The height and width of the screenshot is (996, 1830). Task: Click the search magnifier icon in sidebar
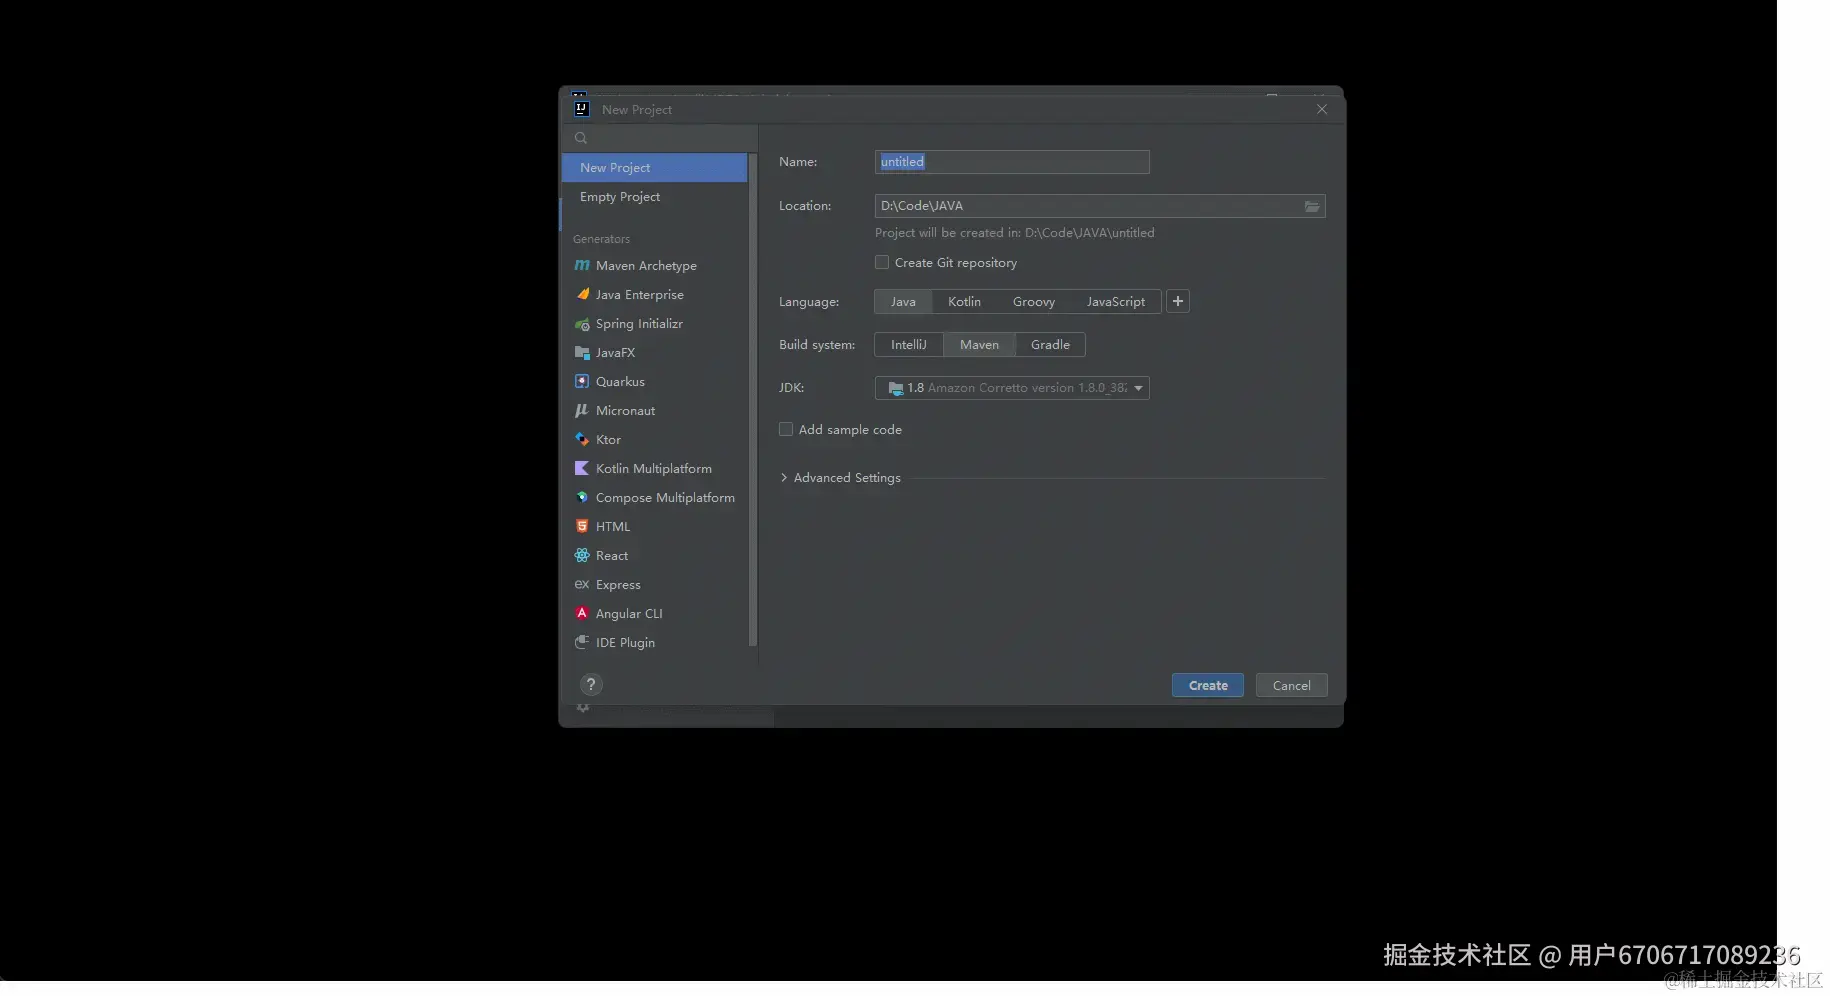pyautogui.click(x=581, y=138)
